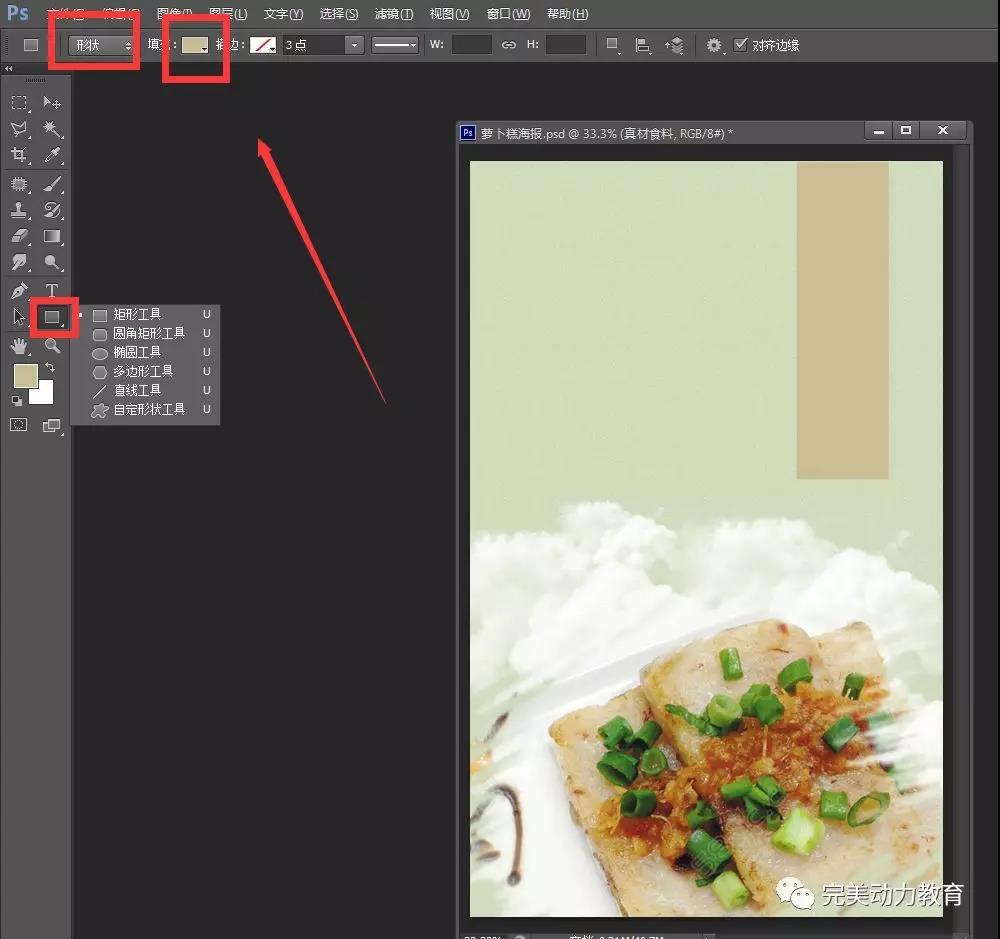Select the Hand tool

coord(19,346)
